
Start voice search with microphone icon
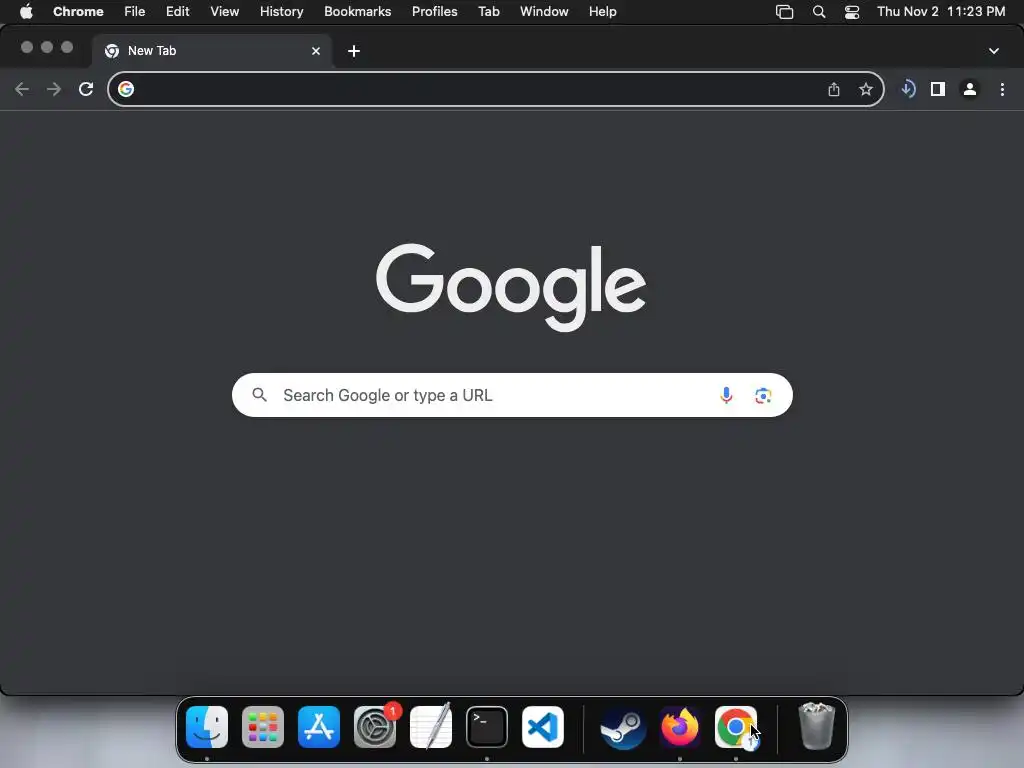click(x=726, y=395)
